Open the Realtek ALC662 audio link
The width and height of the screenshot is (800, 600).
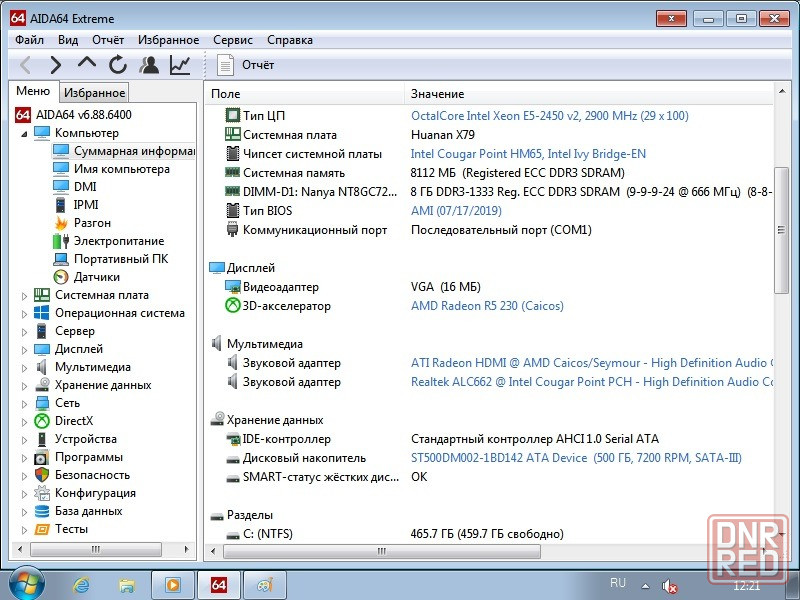[592, 382]
